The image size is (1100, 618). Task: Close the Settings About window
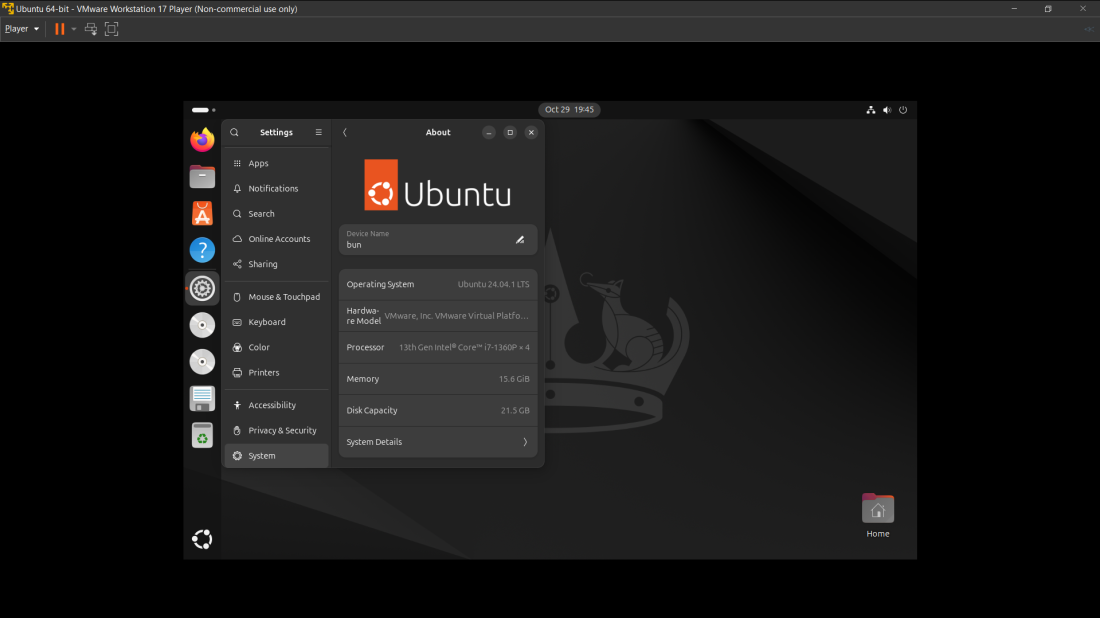coord(531,133)
